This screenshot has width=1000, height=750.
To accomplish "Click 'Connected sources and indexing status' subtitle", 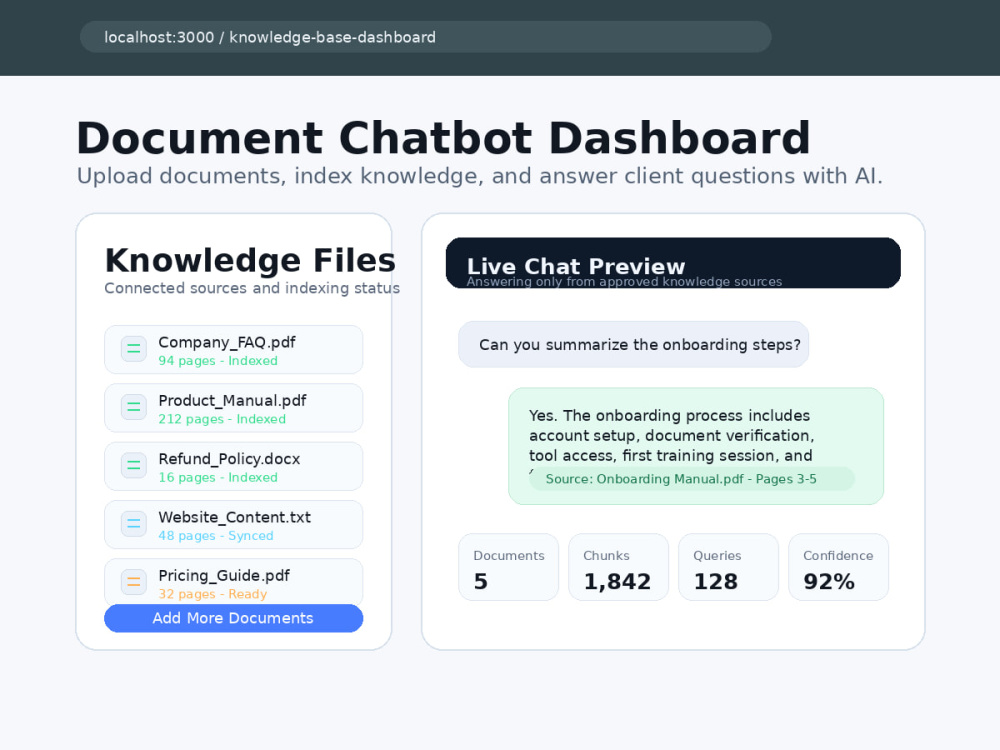I will pos(252,288).
